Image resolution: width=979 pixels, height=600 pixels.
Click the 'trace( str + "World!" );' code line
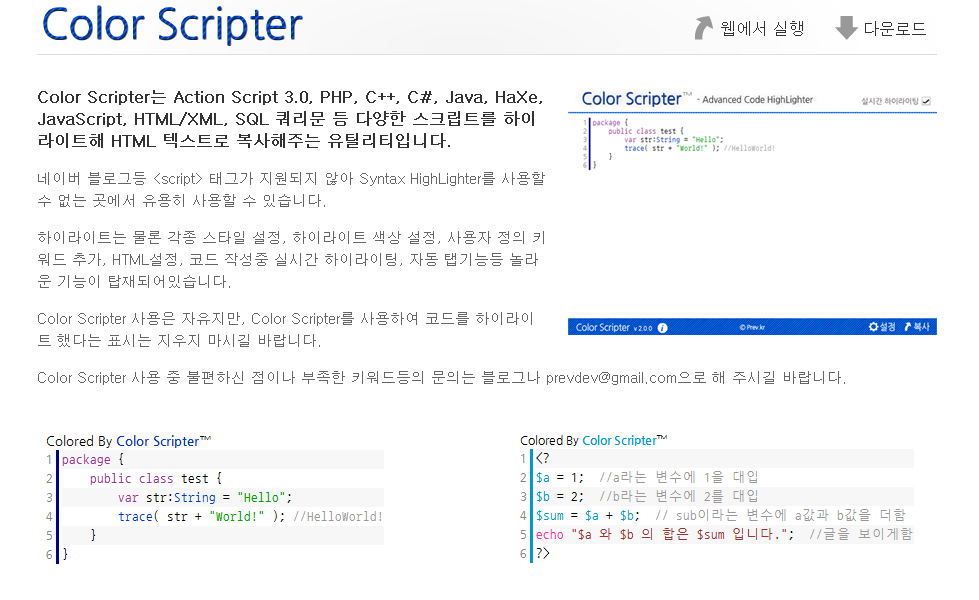pyautogui.click(x=202, y=516)
